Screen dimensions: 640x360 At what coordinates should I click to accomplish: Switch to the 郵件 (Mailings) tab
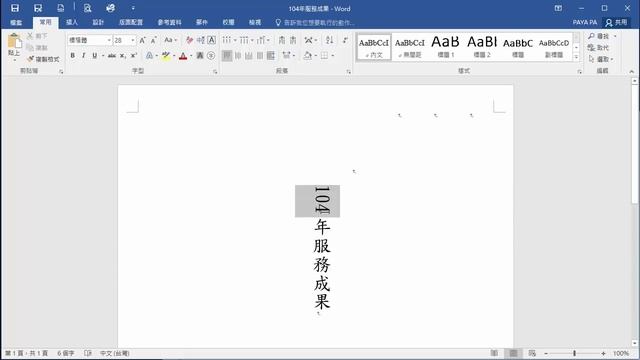[202, 22]
